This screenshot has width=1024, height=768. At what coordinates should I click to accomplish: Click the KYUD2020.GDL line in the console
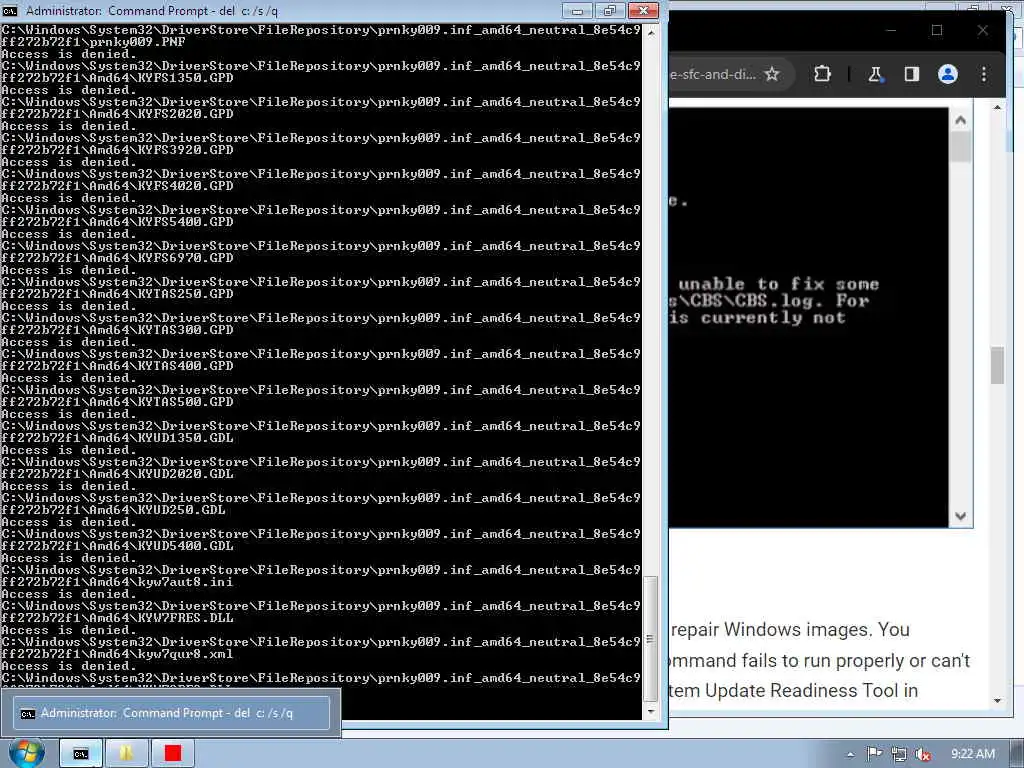point(118,473)
